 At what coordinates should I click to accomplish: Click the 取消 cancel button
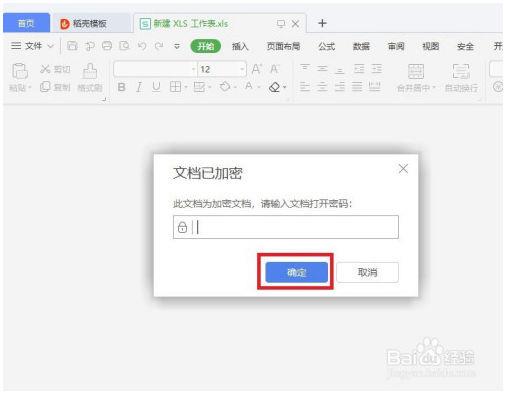pyautogui.click(x=367, y=272)
